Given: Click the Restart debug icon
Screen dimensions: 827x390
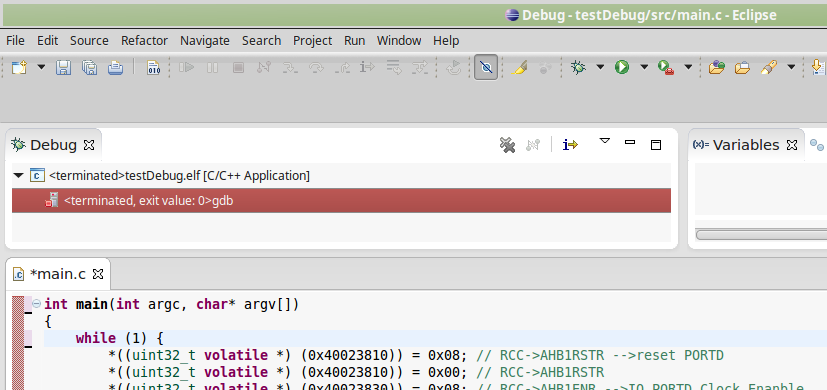Looking at the screenshot, I should click(454, 68).
